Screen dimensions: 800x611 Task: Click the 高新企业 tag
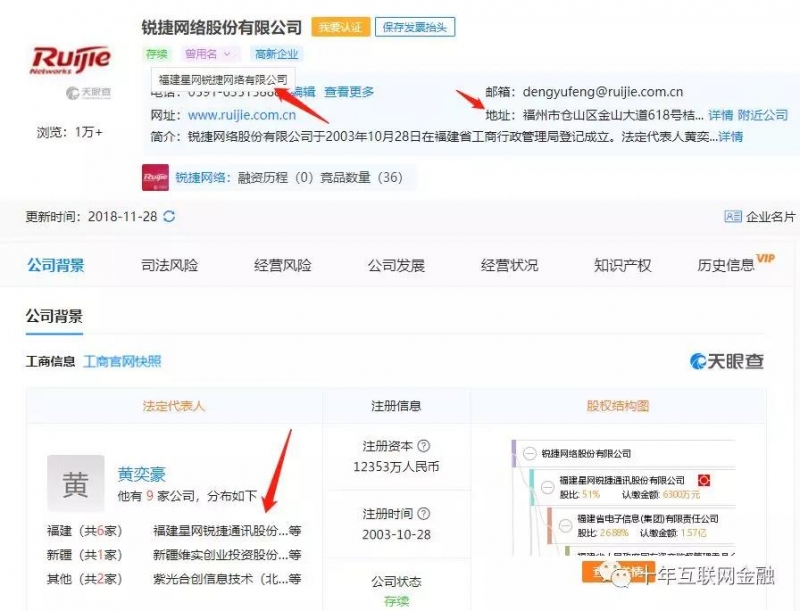click(277, 54)
